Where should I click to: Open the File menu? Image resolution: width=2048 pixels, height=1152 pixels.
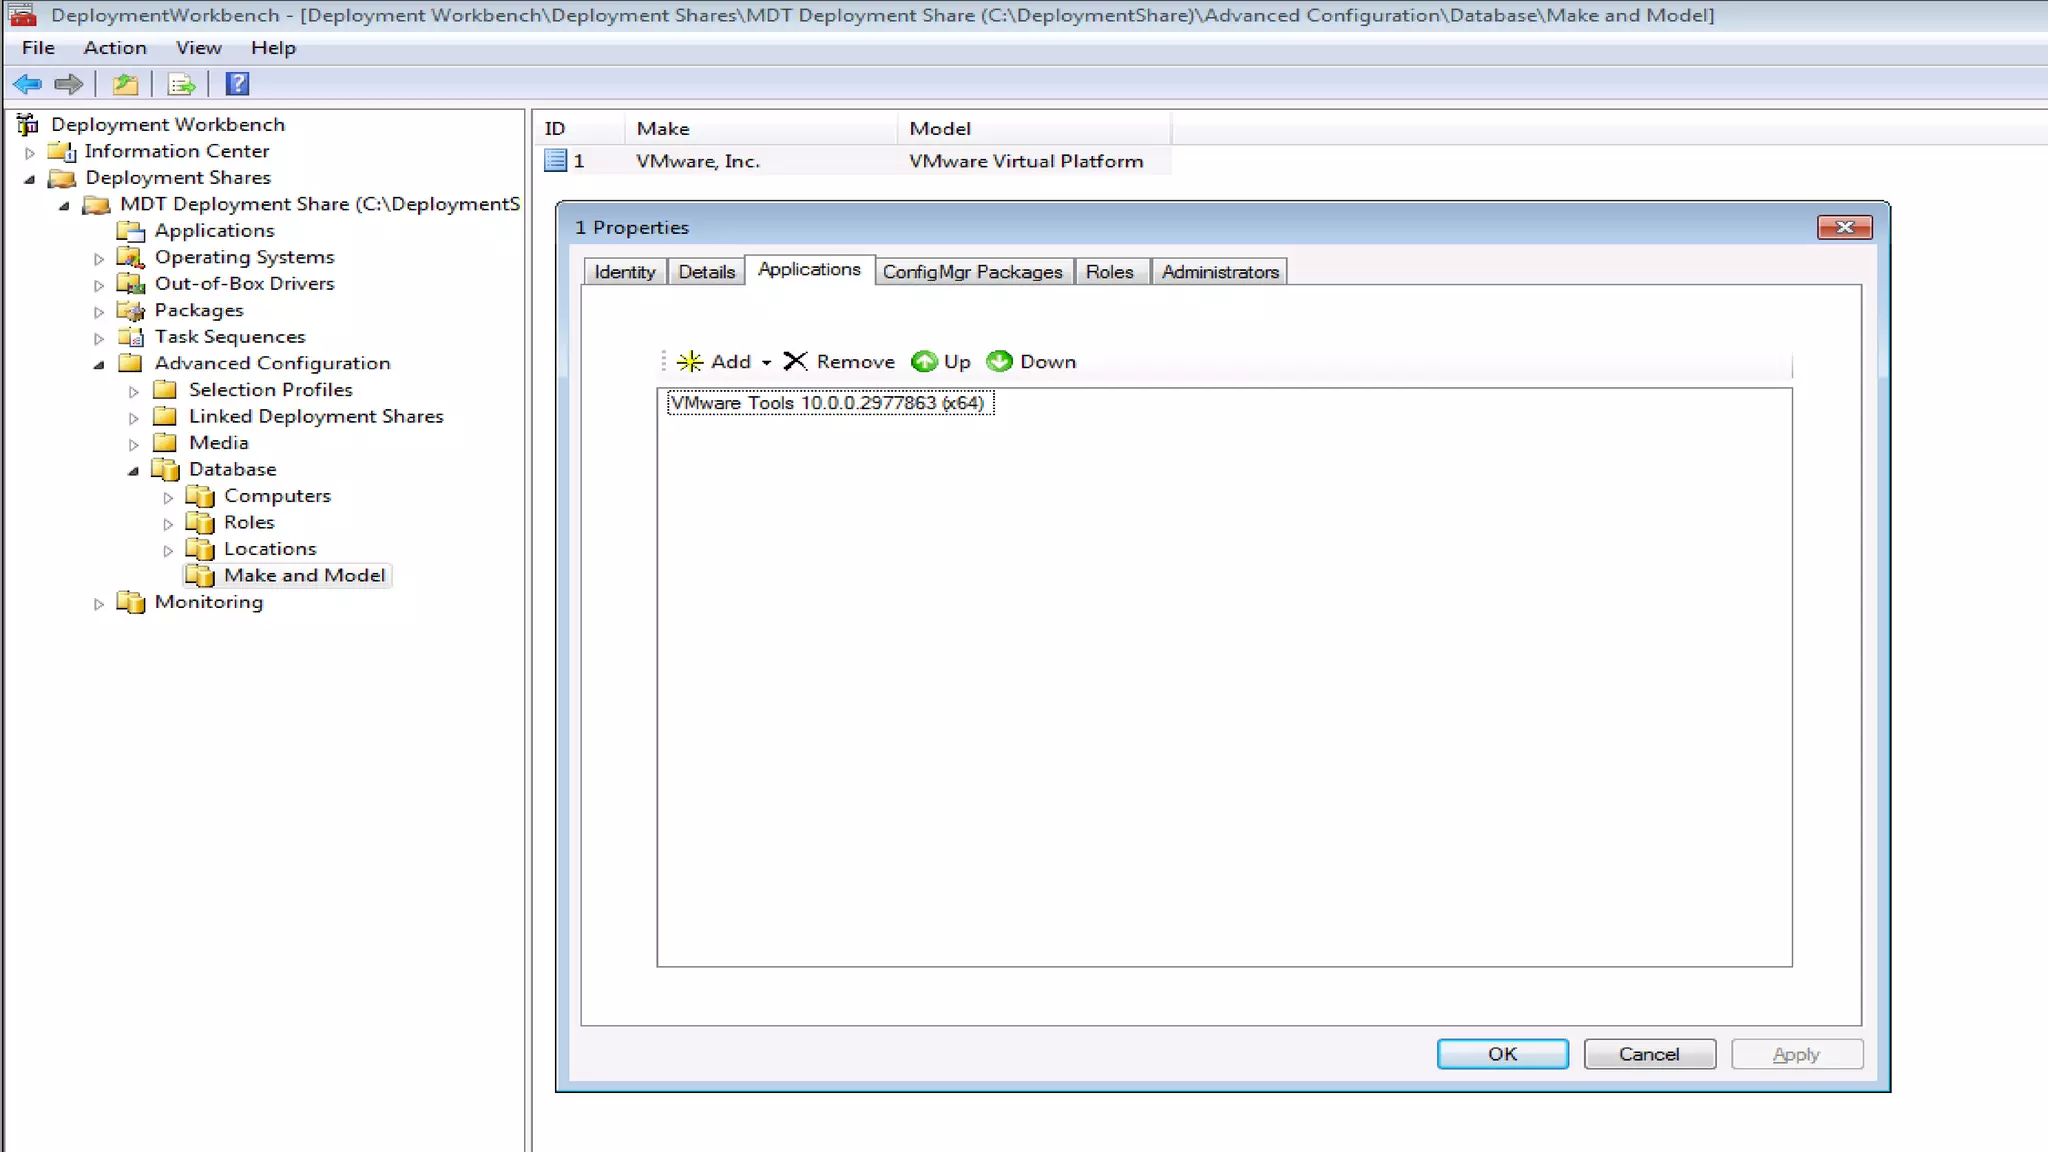pyautogui.click(x=38, y=47)
